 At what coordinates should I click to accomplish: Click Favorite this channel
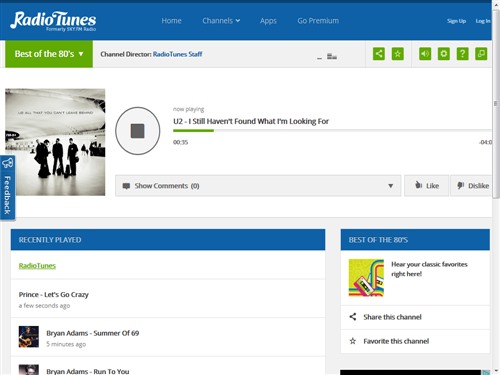pos(396,341)
